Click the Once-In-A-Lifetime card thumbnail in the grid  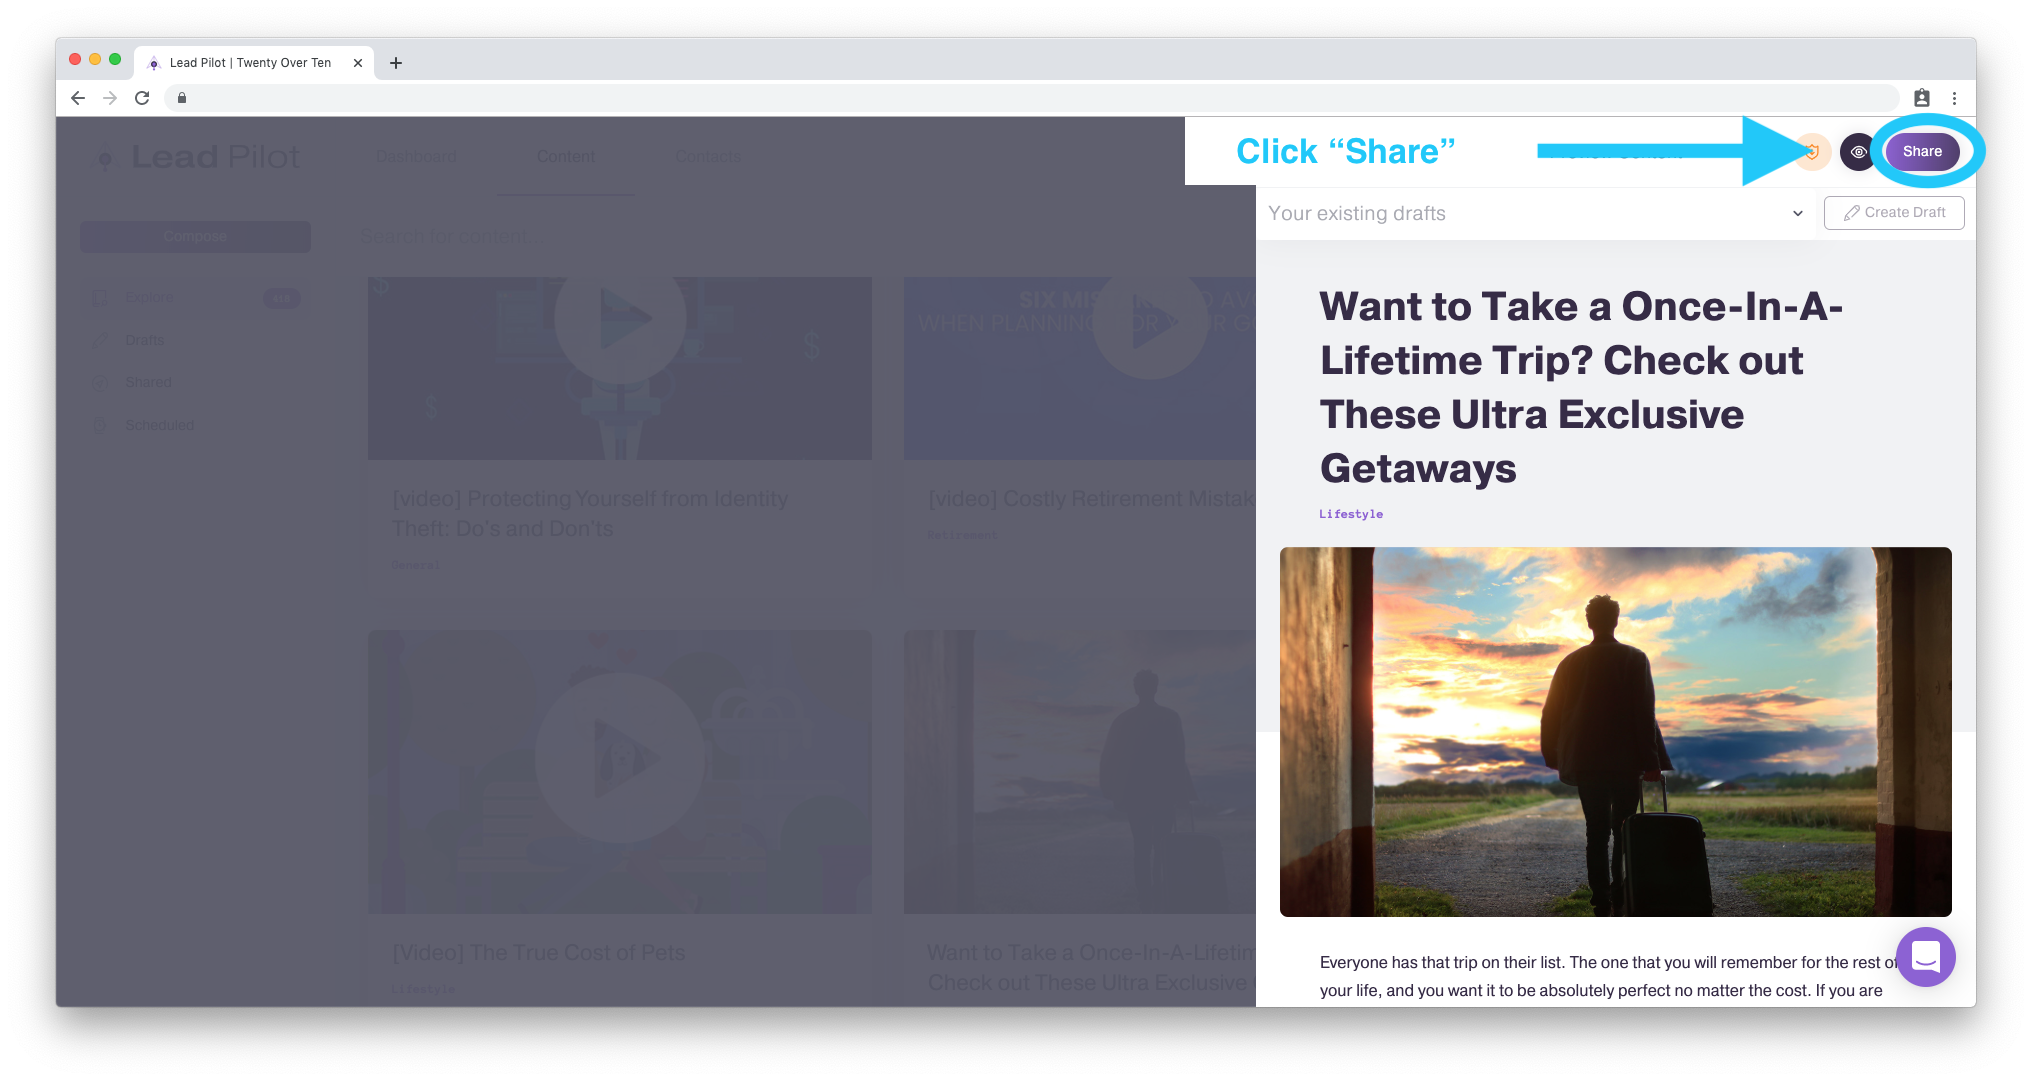pos(1080,771)
